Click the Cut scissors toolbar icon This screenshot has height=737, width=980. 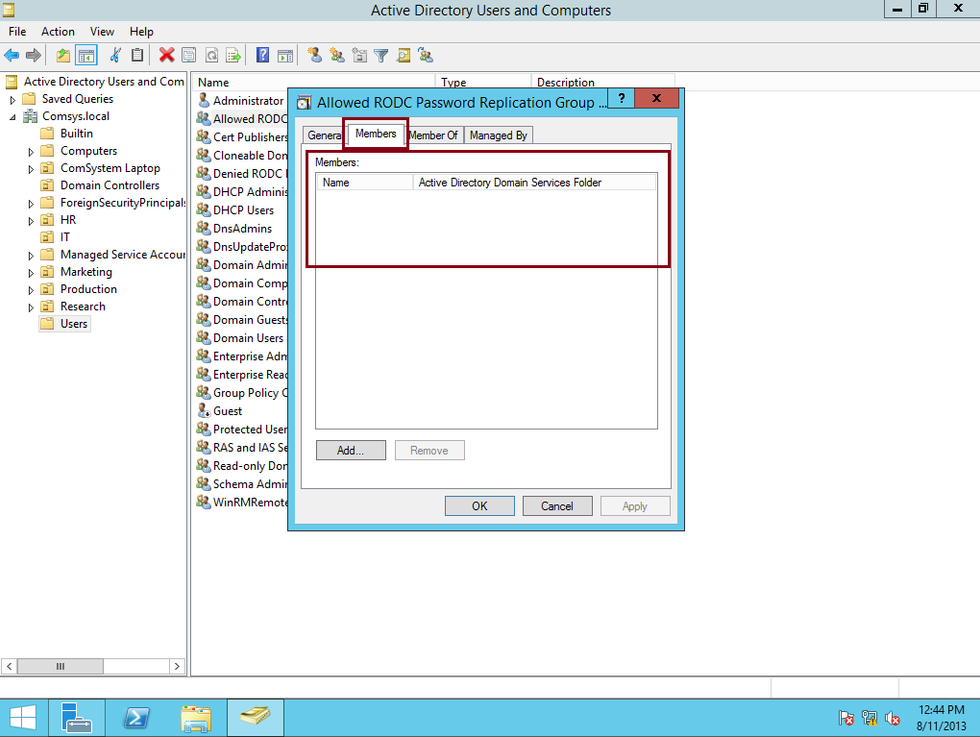[x=115, y=56]
